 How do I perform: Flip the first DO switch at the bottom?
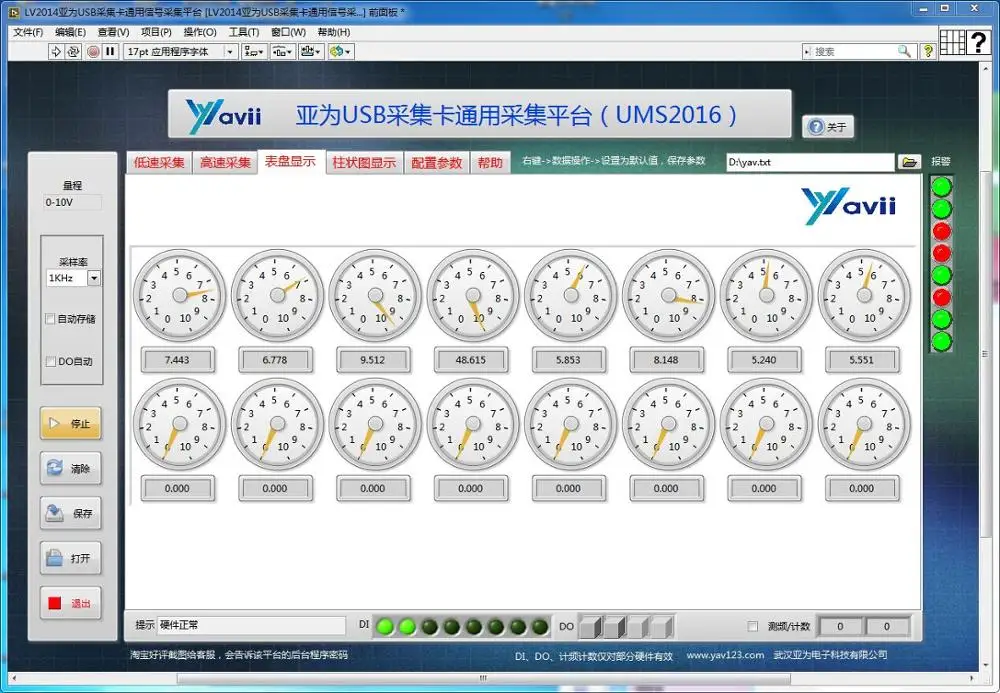tap(589, 625)
